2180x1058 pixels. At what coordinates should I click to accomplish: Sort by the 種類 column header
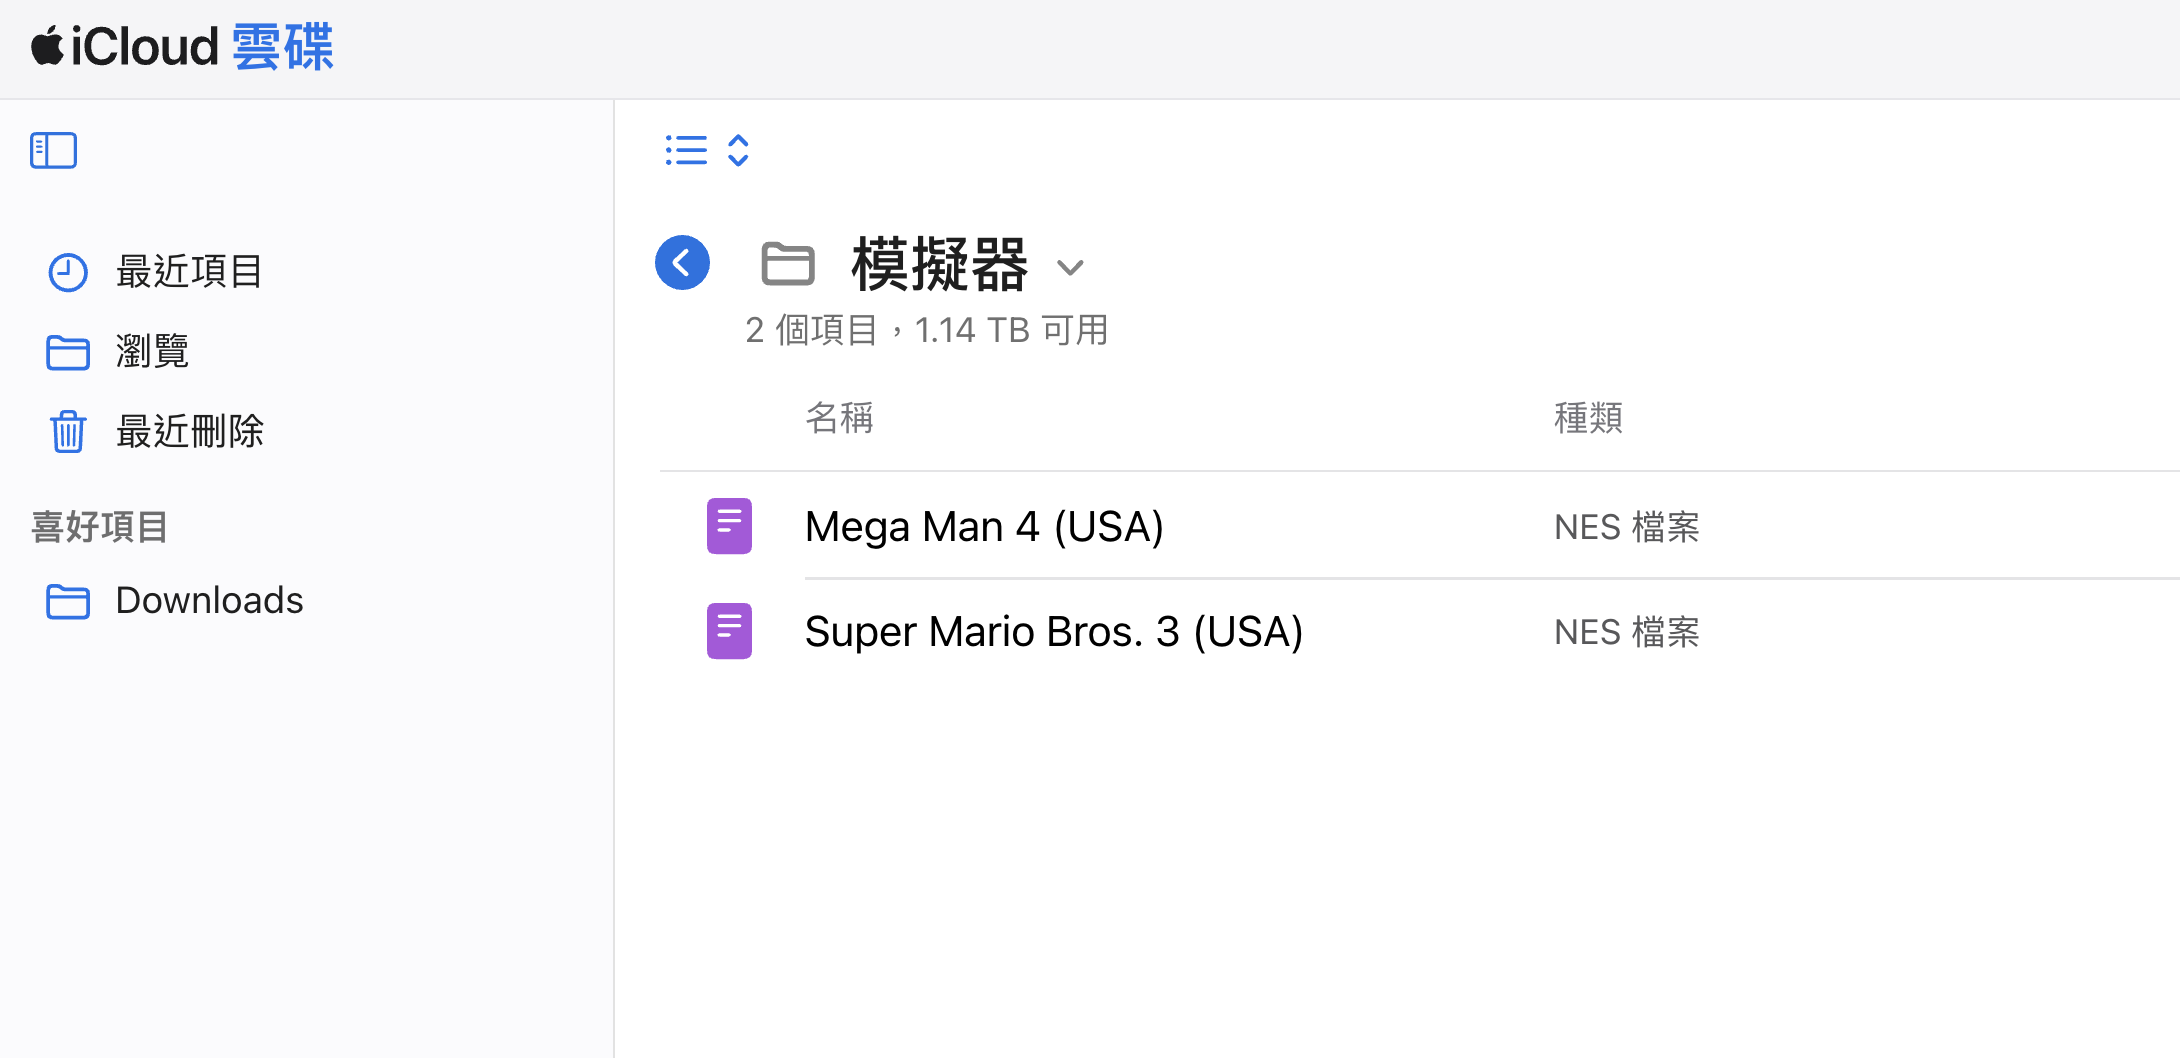point(1588,418)
